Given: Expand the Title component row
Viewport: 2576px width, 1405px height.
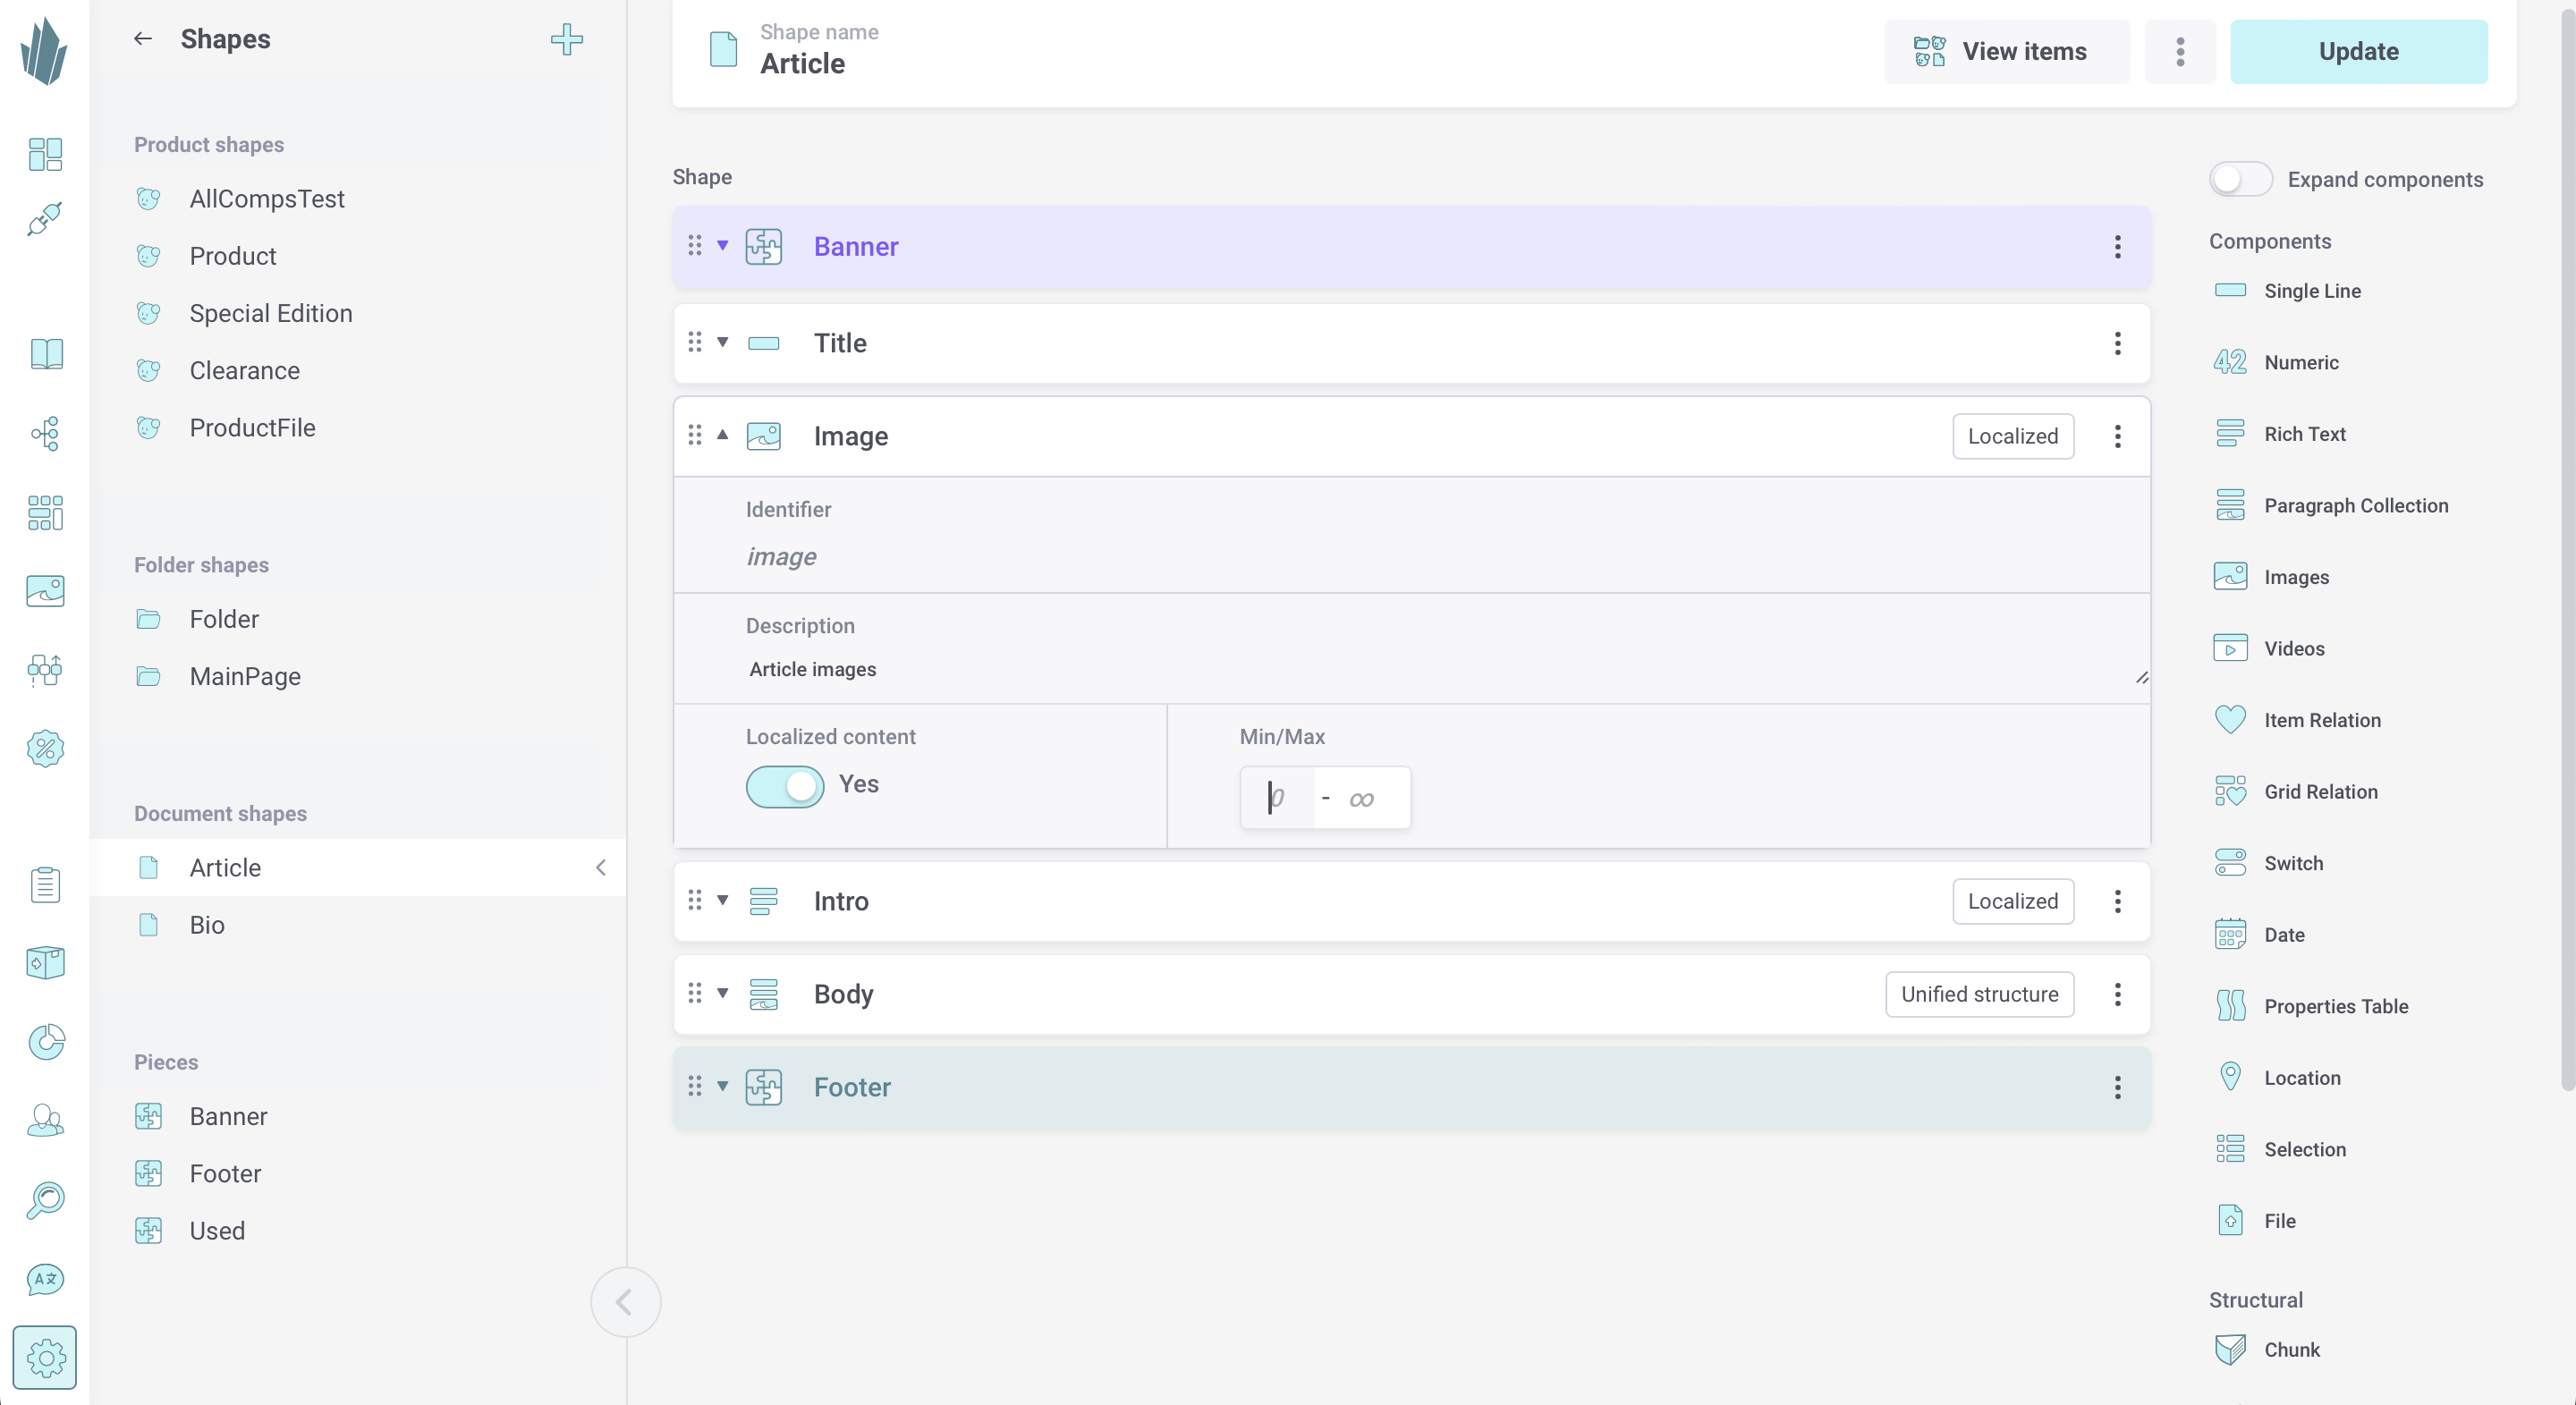Looking at the screenshot, I should click(x=723, y=343).
